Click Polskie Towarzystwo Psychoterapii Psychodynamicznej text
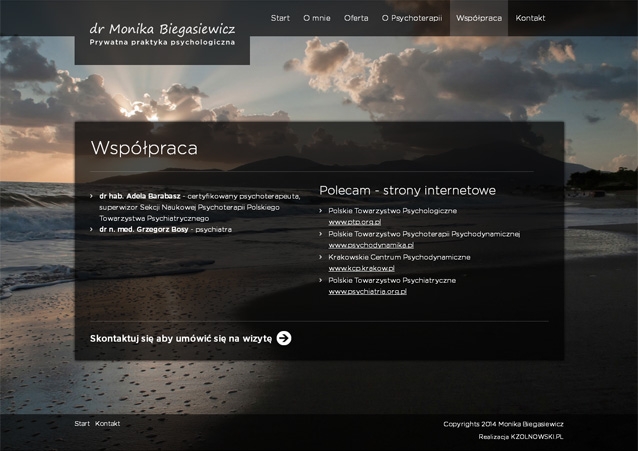The width and height of the screenshot is (638, 451). point(424,234)
